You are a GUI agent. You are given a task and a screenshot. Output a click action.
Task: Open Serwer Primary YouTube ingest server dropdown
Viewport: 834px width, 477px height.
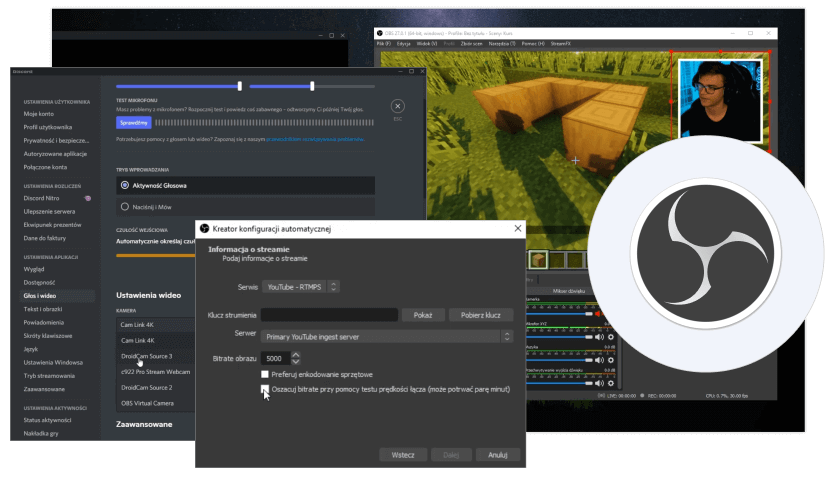click(x=387, y=337)
